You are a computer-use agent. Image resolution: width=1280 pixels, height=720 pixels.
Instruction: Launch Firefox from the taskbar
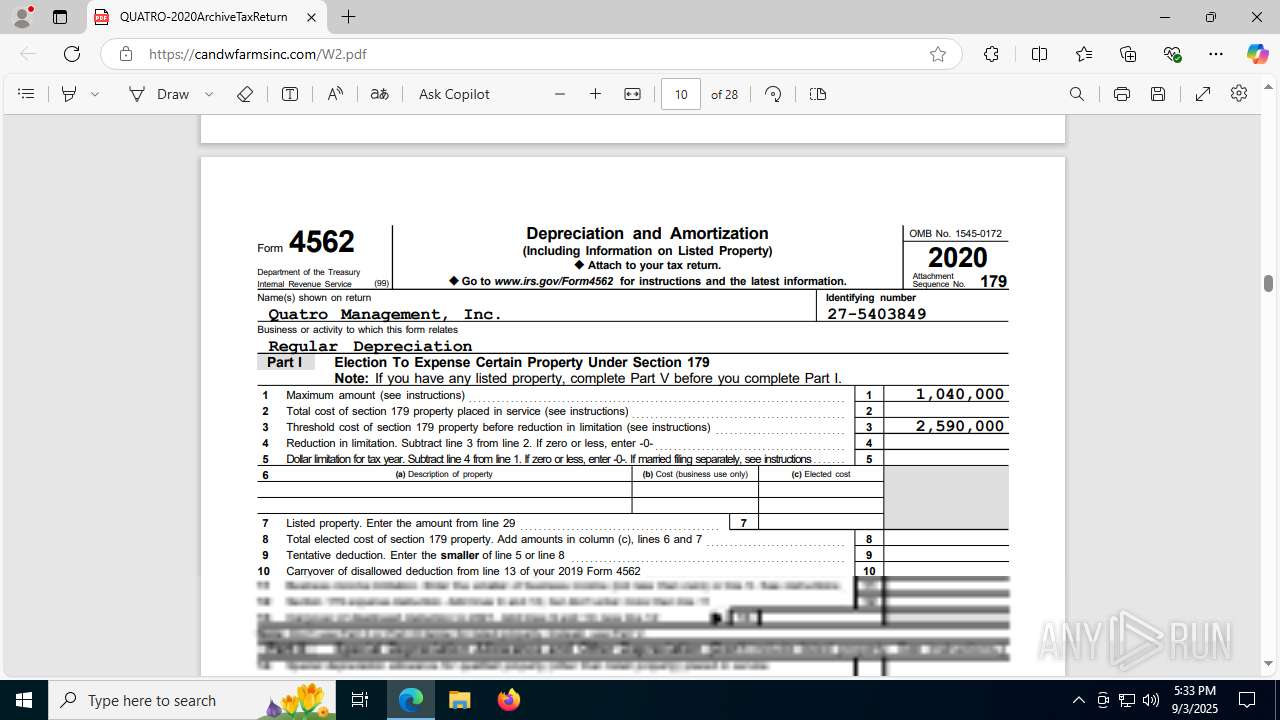coord(508,700)
